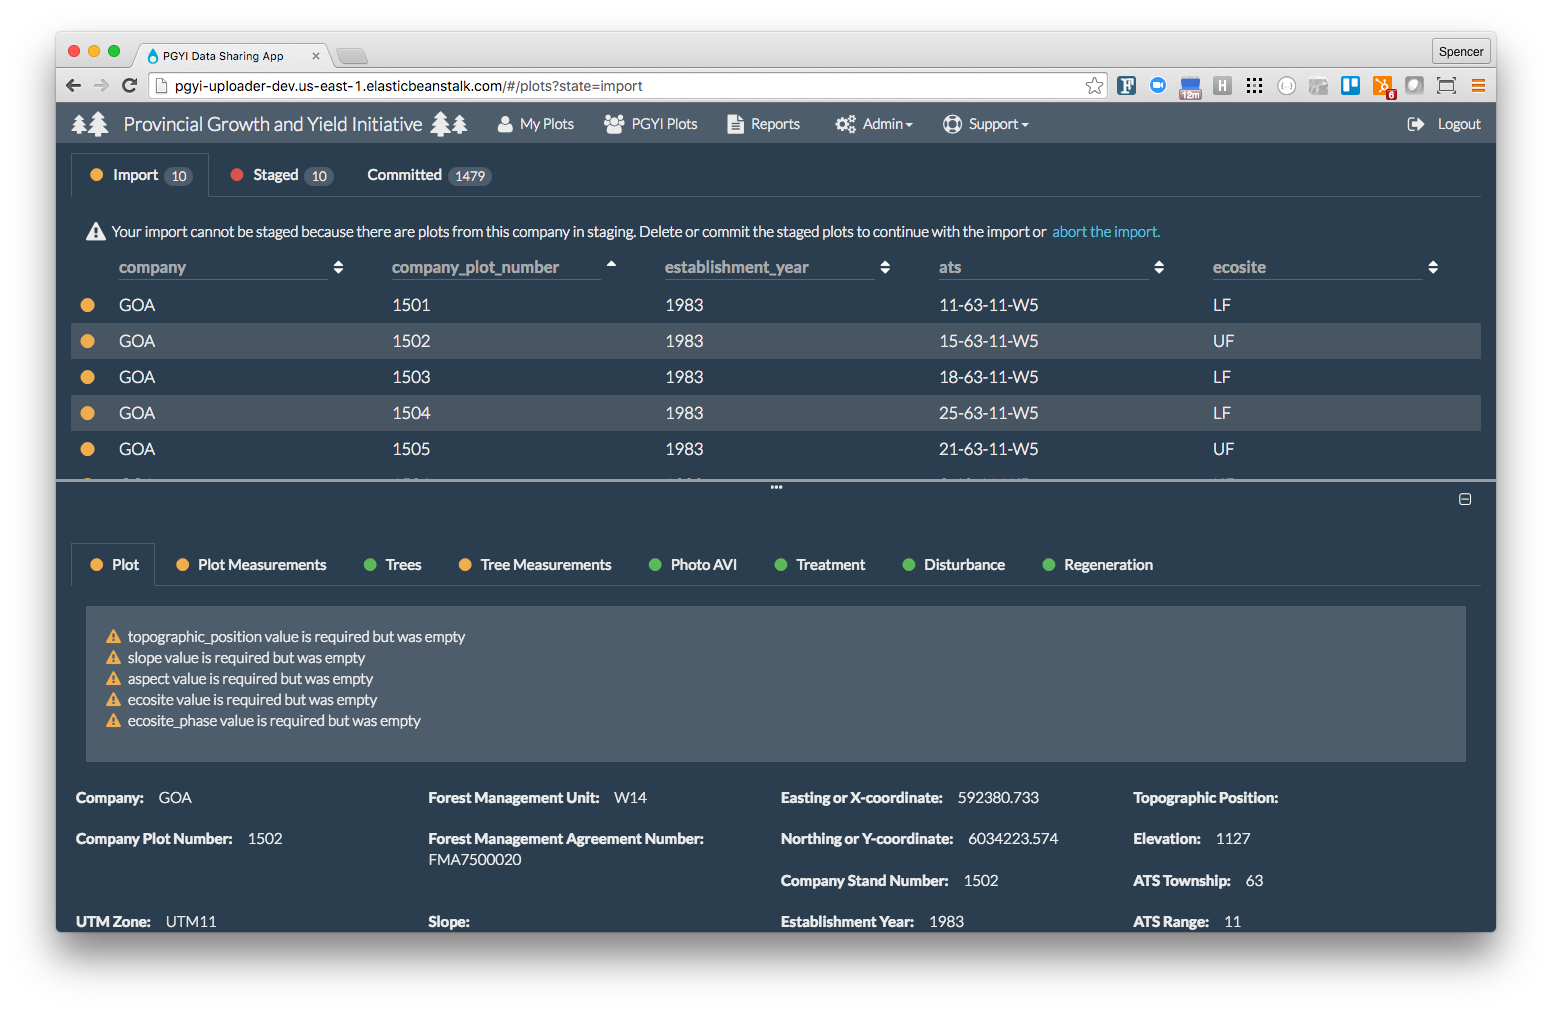Screen dimensions: 1552x1012
Task: Click Provincial Growth and Yield Initiative title
Action: click(273, 124)
